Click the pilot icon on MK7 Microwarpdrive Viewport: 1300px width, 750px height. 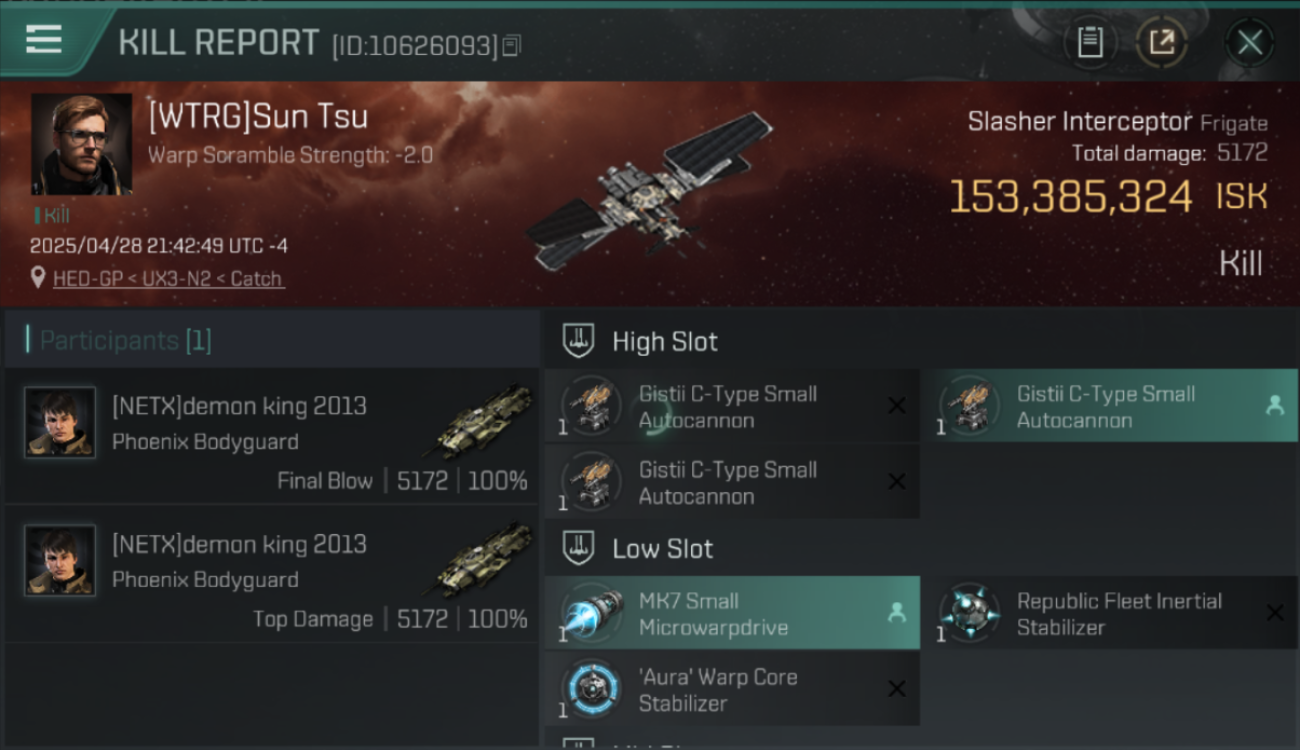click(x=897, y=613)
